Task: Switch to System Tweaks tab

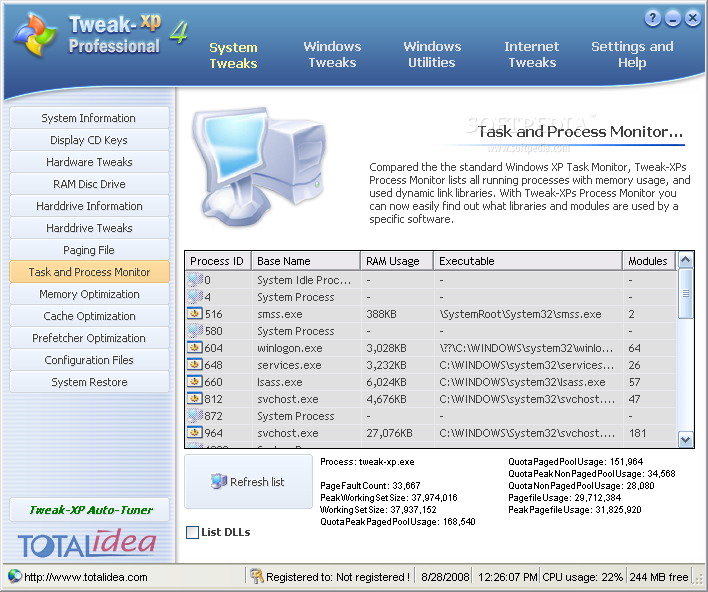Action: tap(233, 56)
